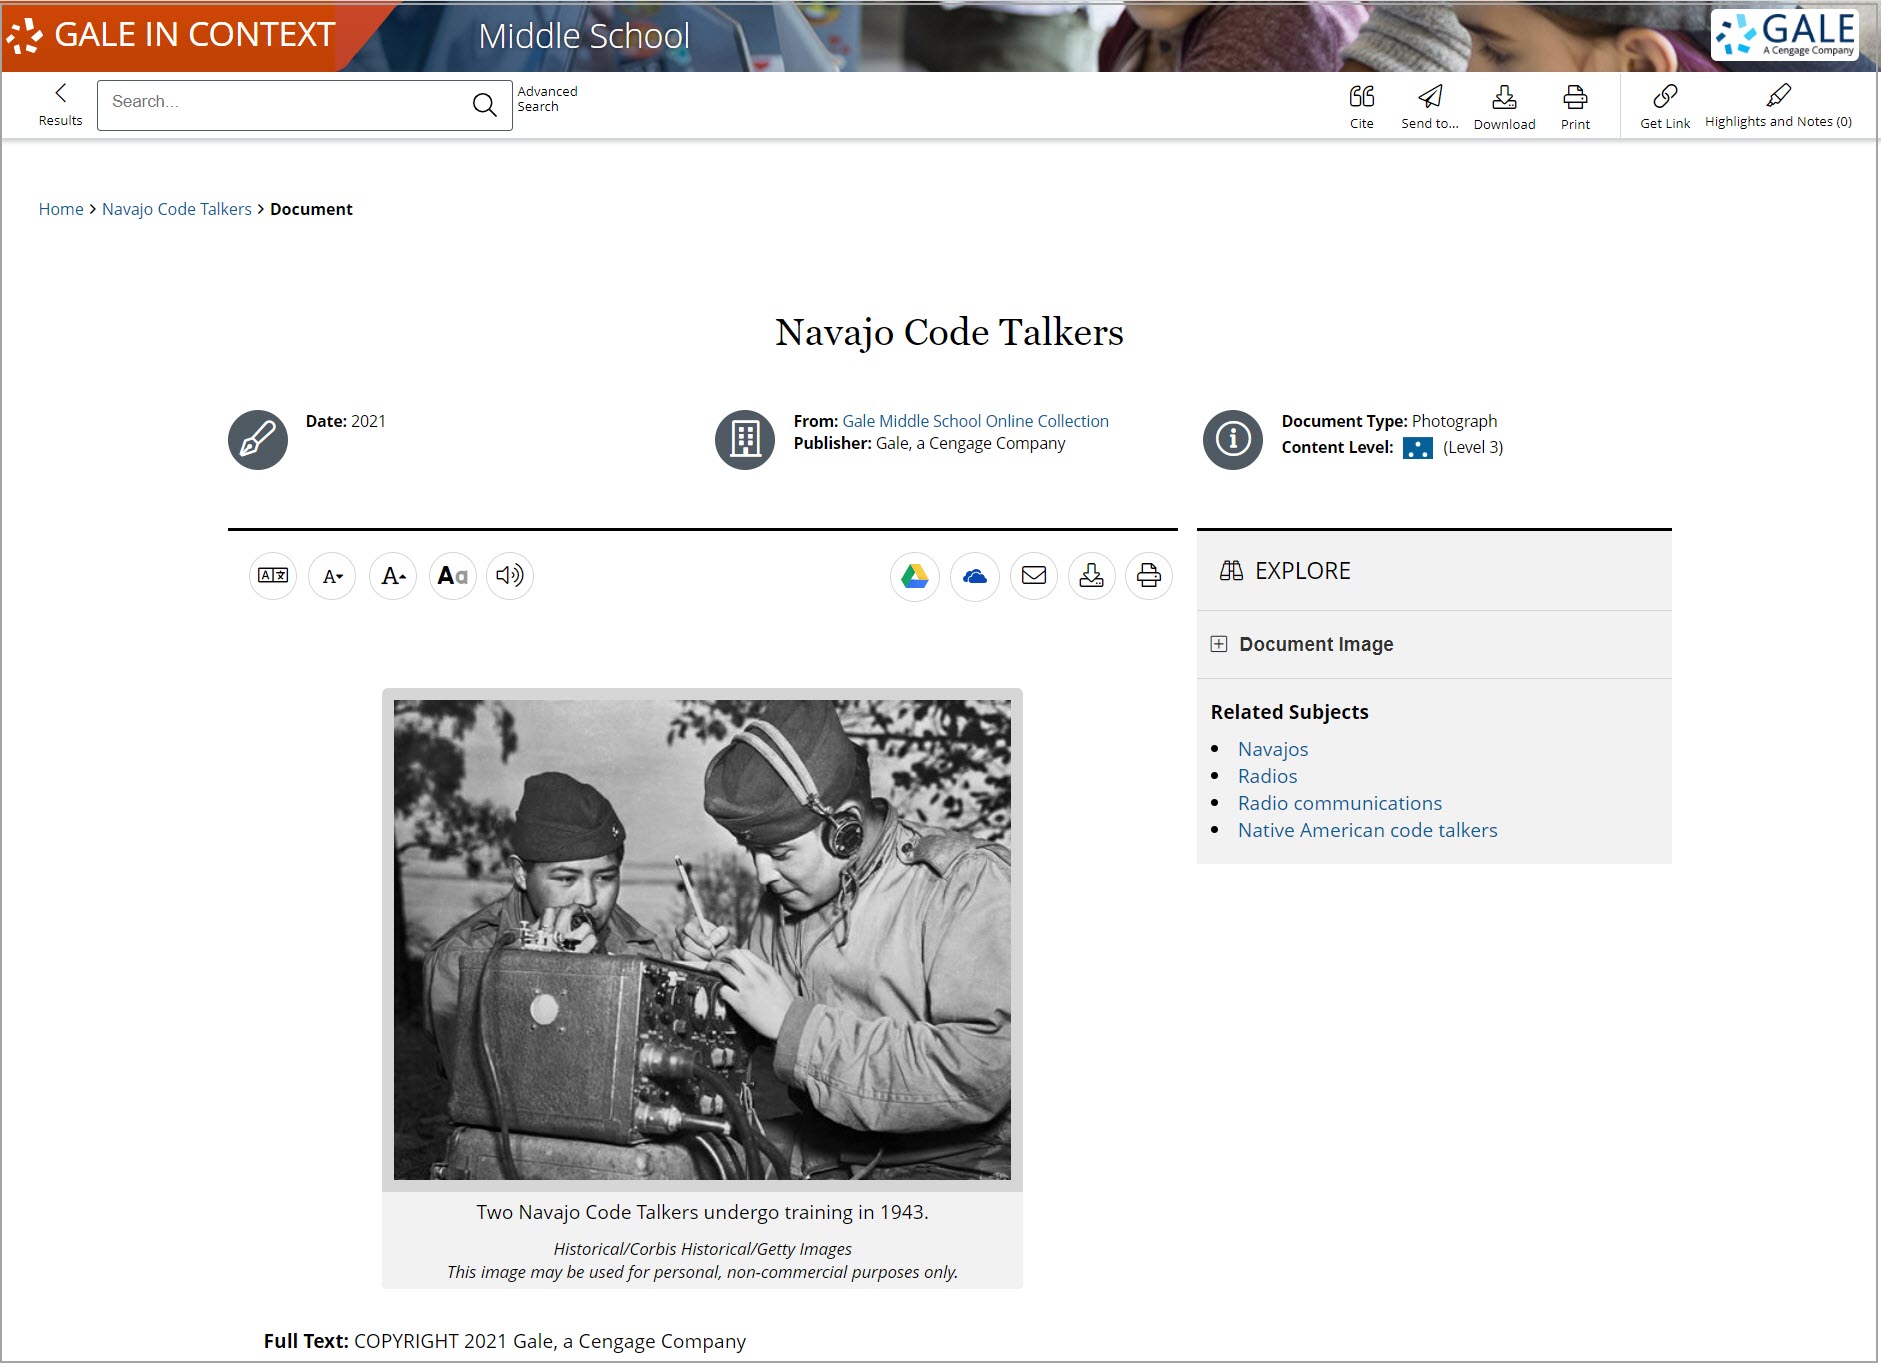Open the Navajos related subject link
Screen dimensions: 1881x1367
coord(1272,748)
